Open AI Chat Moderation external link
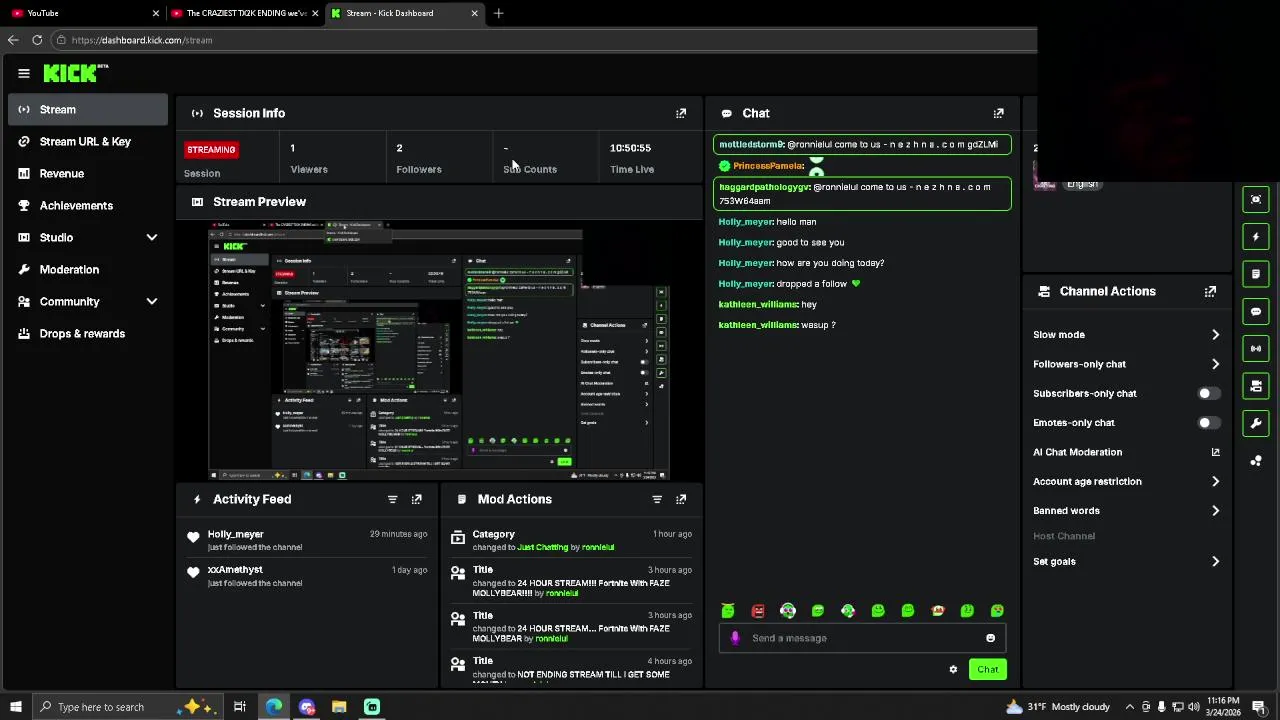This screenshot has width=1280, height=720. [1215, 452]
